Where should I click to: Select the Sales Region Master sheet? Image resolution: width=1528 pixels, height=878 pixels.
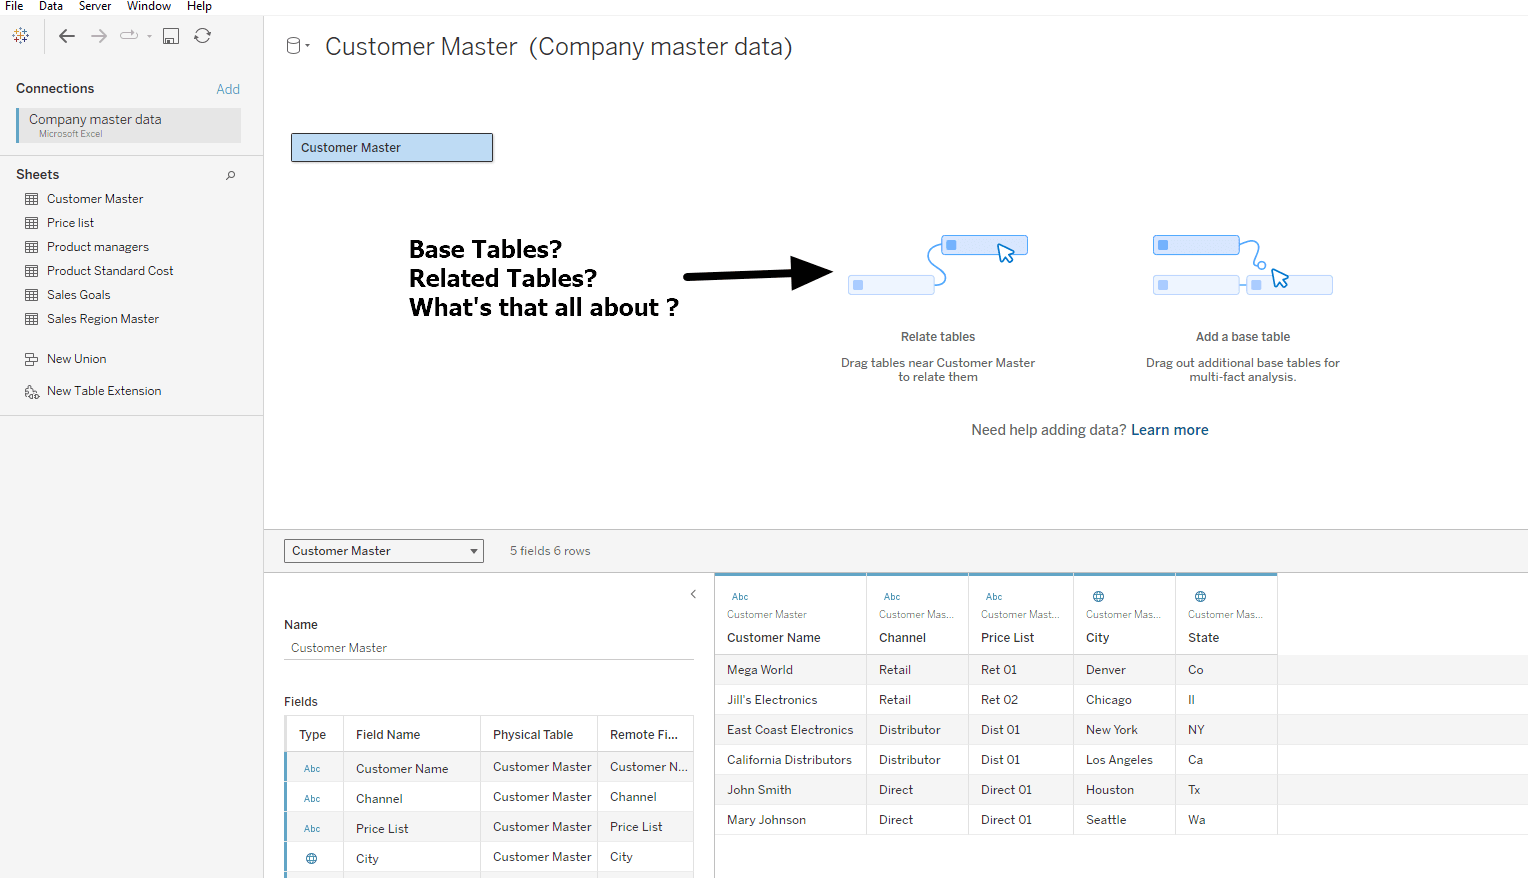[x=103, y=319]
